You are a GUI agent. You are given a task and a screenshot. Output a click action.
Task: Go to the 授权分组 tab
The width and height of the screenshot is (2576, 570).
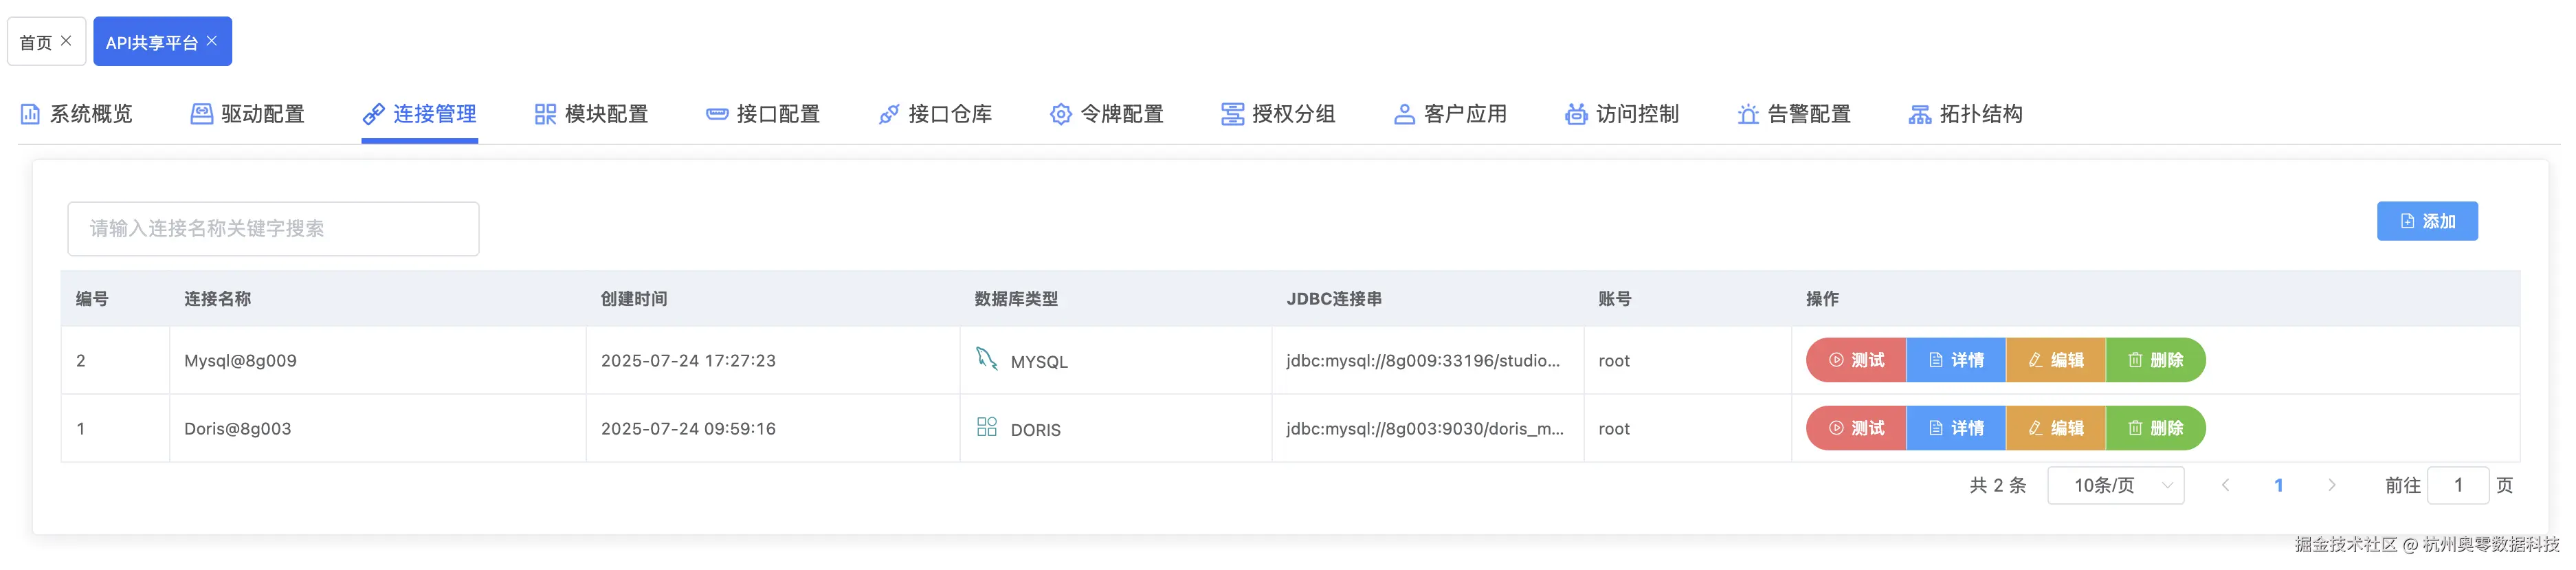(1278, 114)
